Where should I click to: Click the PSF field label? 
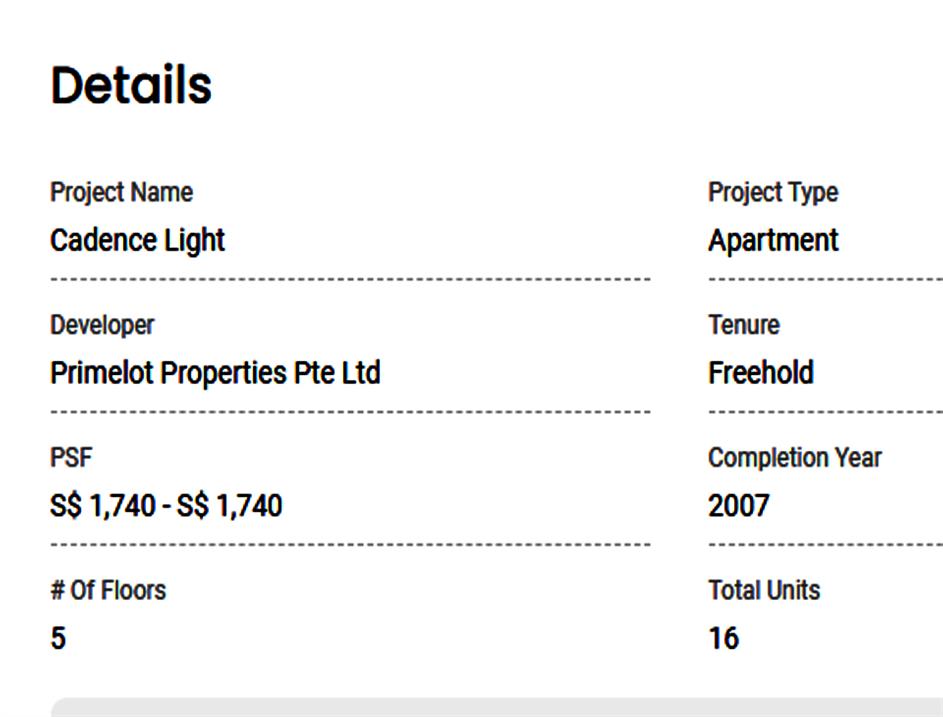(x=70, y=458)
